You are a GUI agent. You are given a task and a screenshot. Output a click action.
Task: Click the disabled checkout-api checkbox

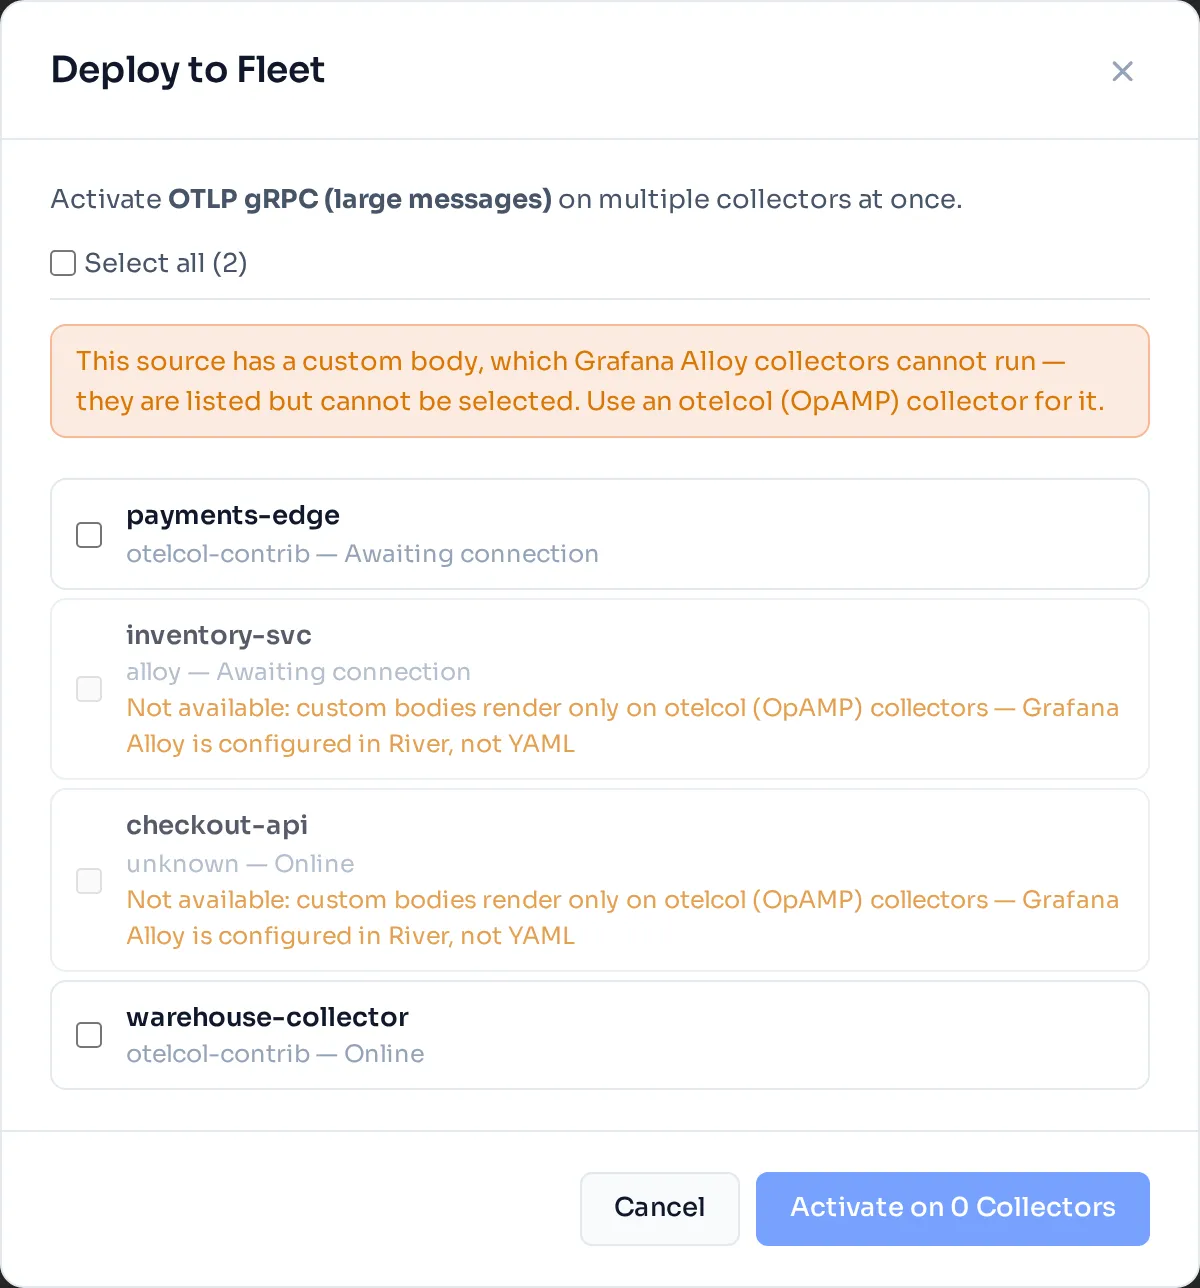pos(89,880)
